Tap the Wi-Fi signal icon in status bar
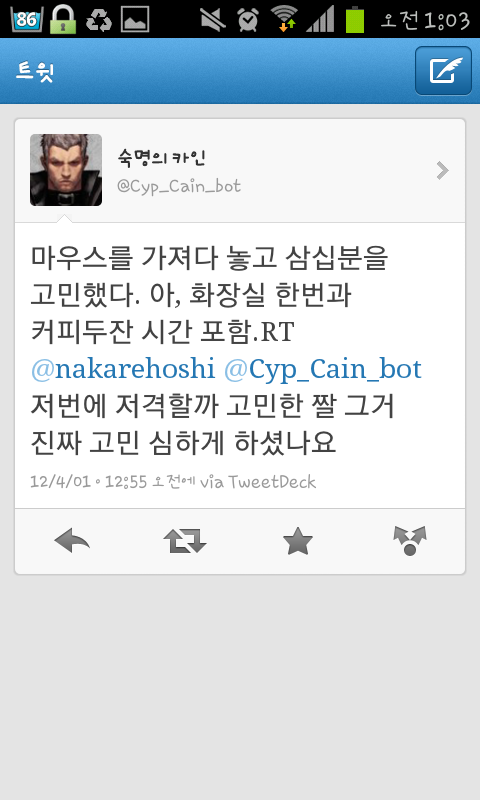Image resolution: width=480 pixels, height=800 pixels. (x=285, y=19)
